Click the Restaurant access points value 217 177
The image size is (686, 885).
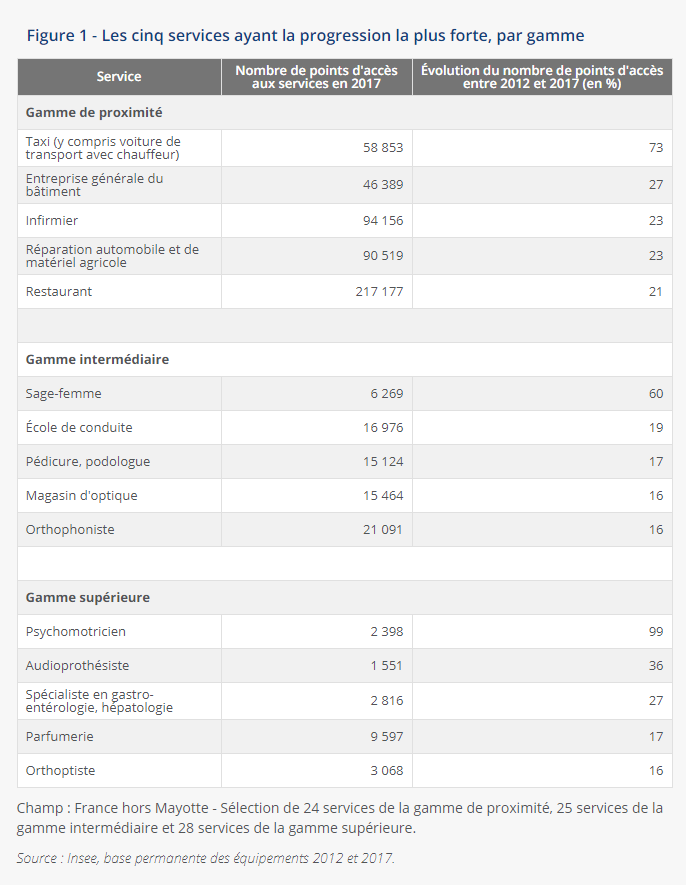379,292
